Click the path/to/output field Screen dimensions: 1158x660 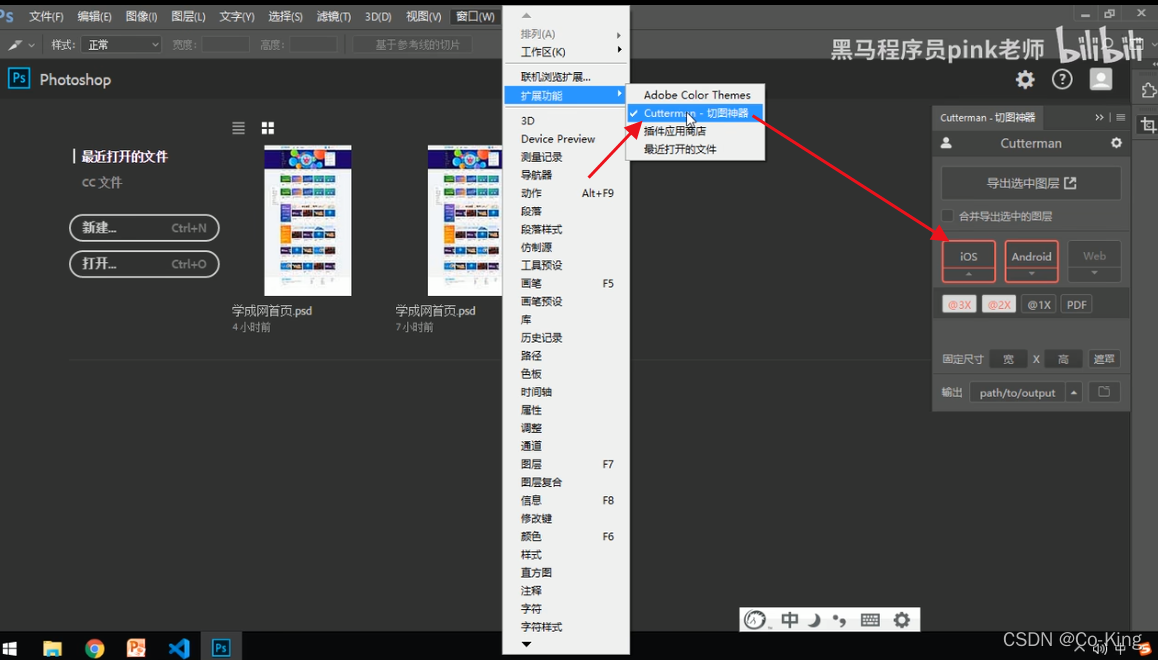1017,393
